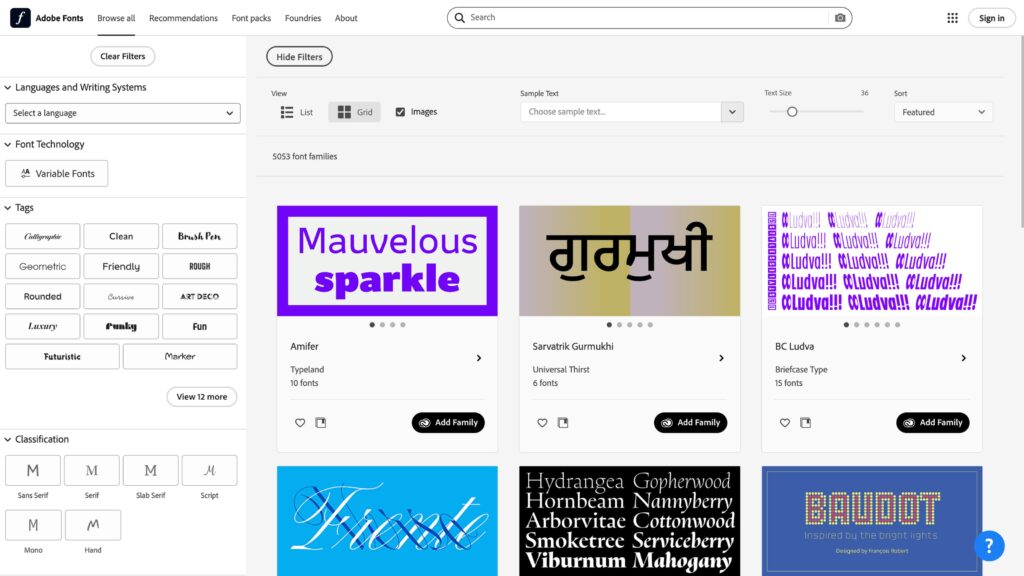Open the Select a language dropdown
The image size is (1024, 576).
pos(122,113)
